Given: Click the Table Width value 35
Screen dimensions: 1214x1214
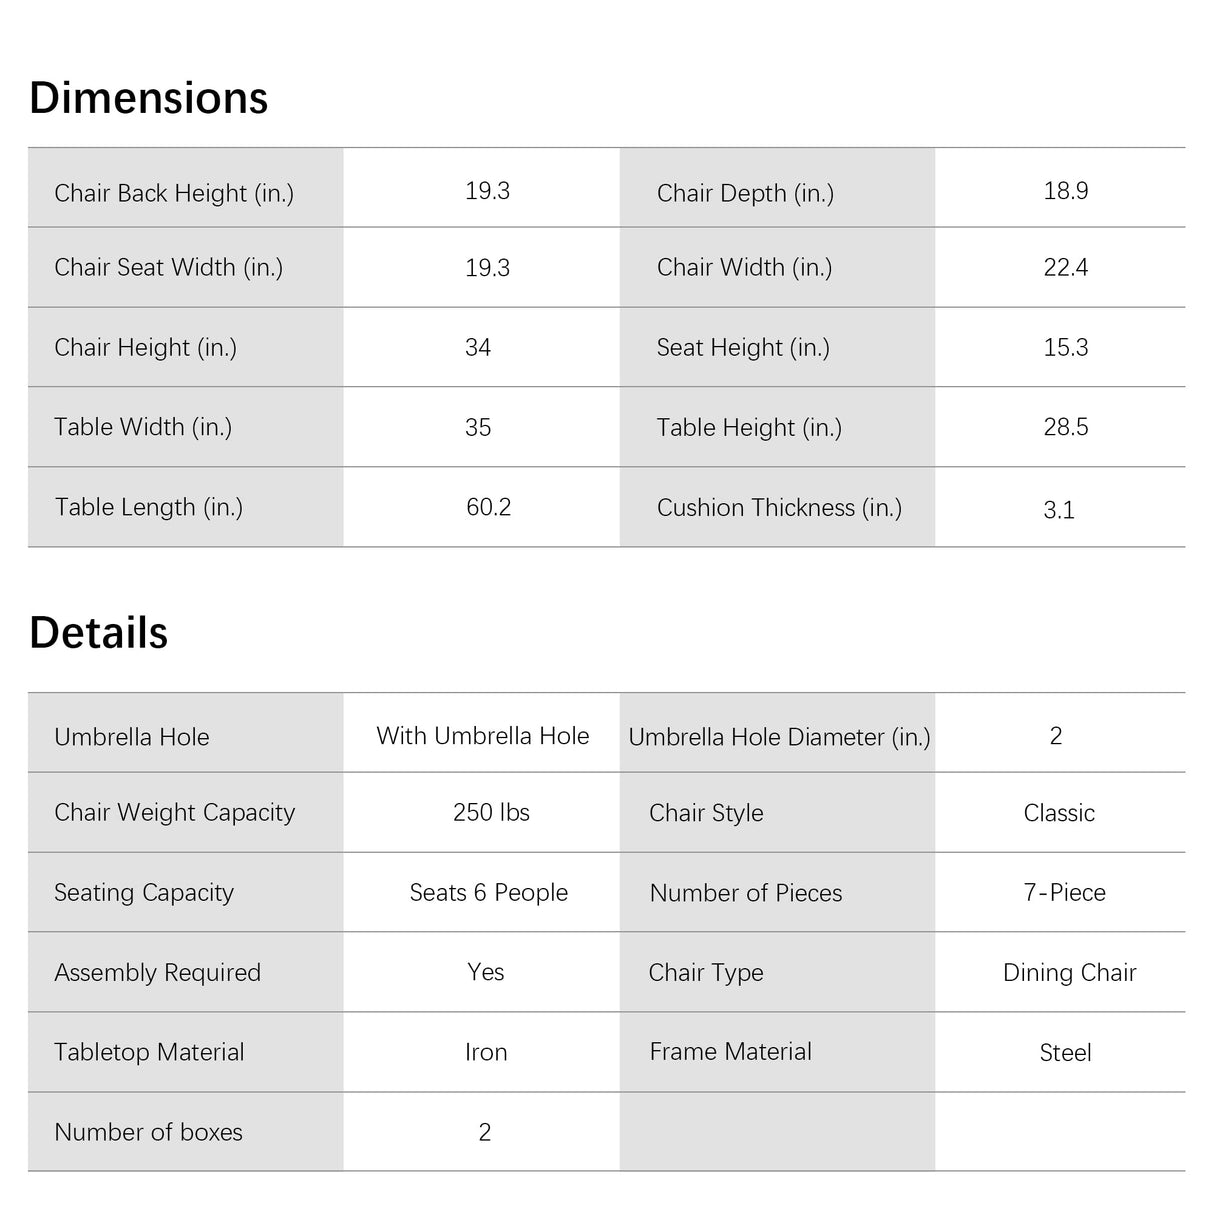Looking at the screenshot, I should (x=478, y=427).
